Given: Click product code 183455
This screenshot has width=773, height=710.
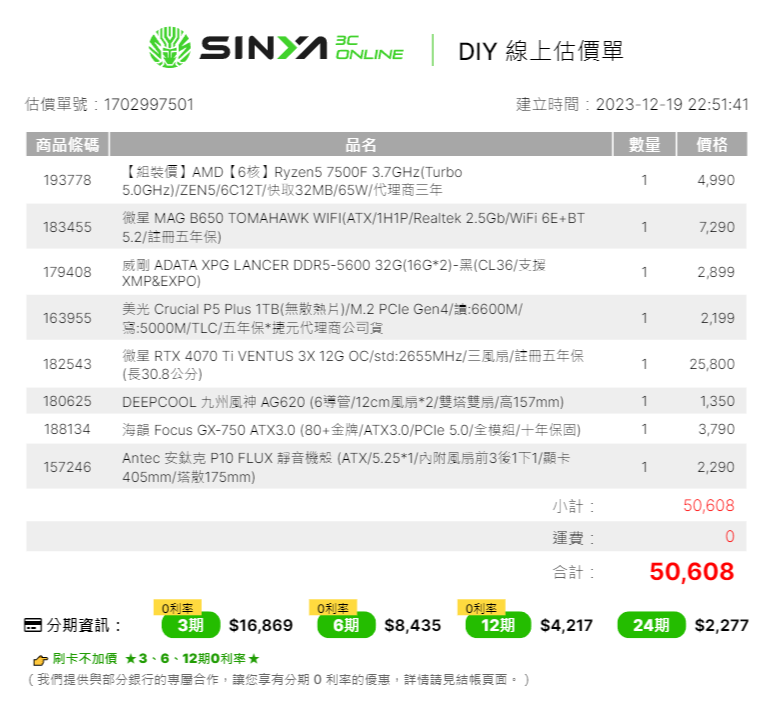Looking at the screenshot, I should (x=68, y=227).
